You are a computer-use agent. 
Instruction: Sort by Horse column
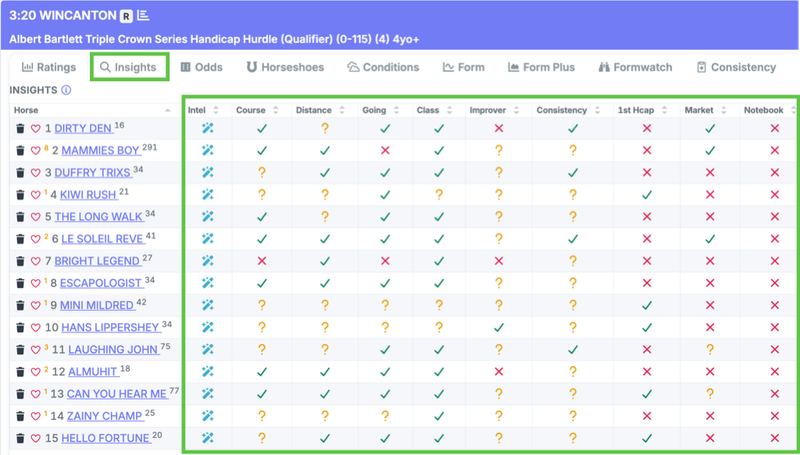point(93,110)
